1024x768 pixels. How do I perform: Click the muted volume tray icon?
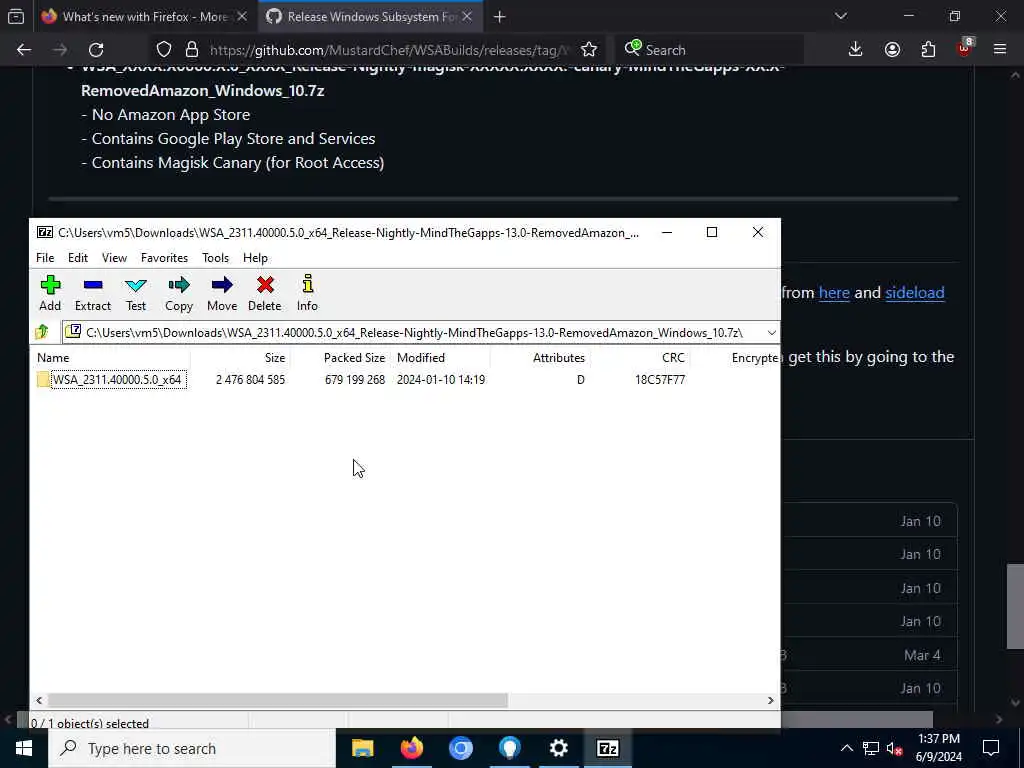click(894, 749)
